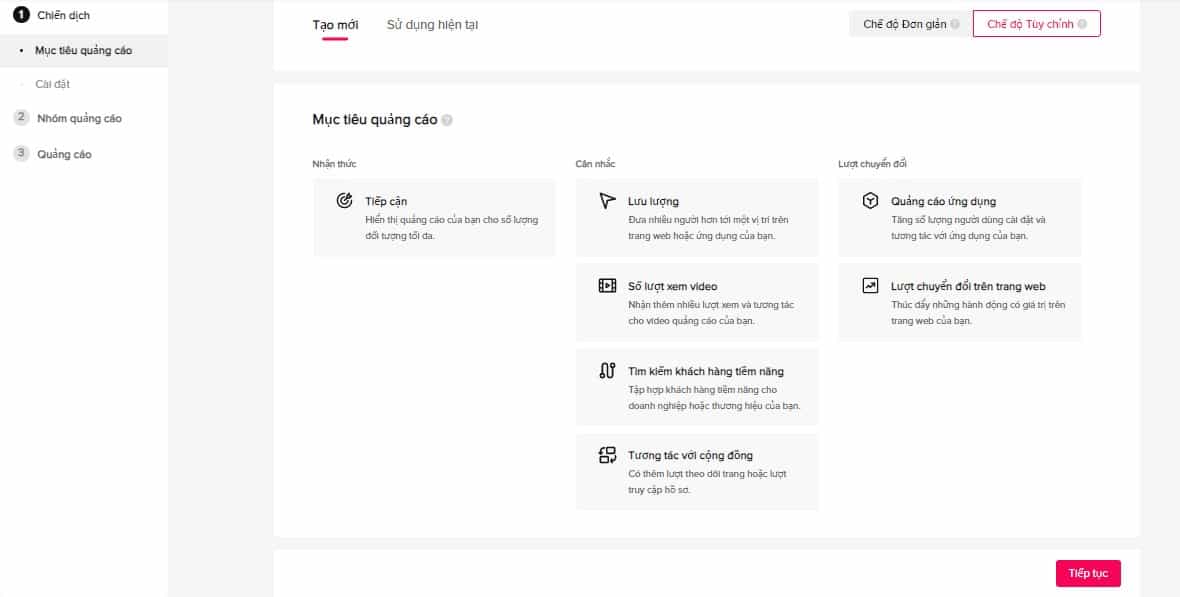
Task: Switch to Chế độ Tùy chỉnh mode
Action: tap(1029, 24)
